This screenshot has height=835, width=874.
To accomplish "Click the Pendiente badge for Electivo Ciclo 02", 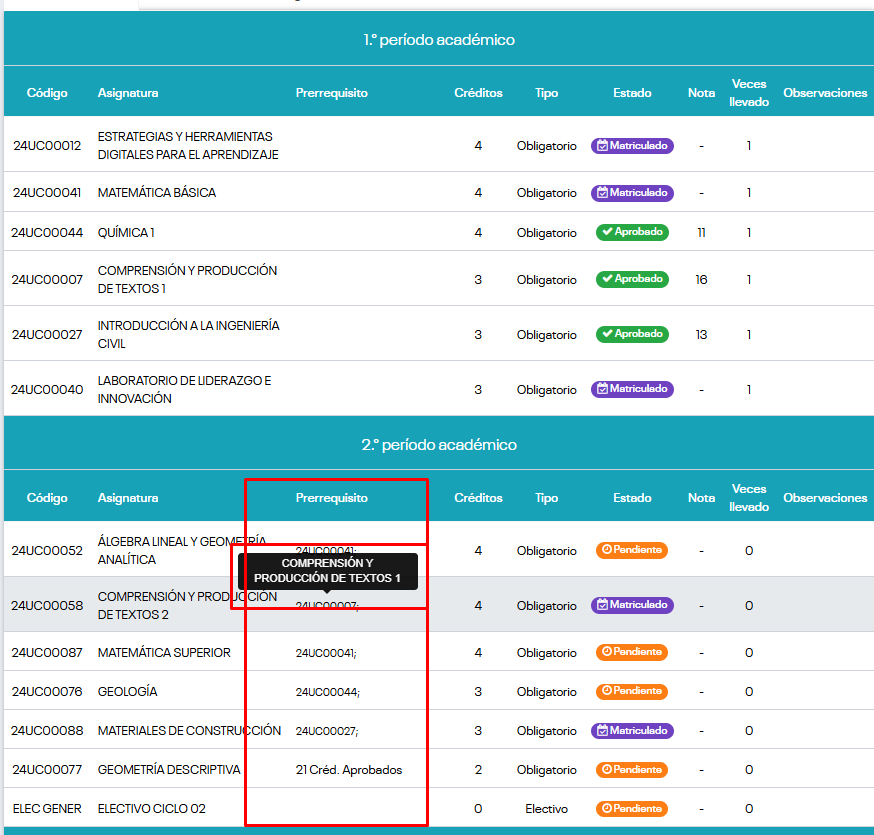I will (632, 808).
